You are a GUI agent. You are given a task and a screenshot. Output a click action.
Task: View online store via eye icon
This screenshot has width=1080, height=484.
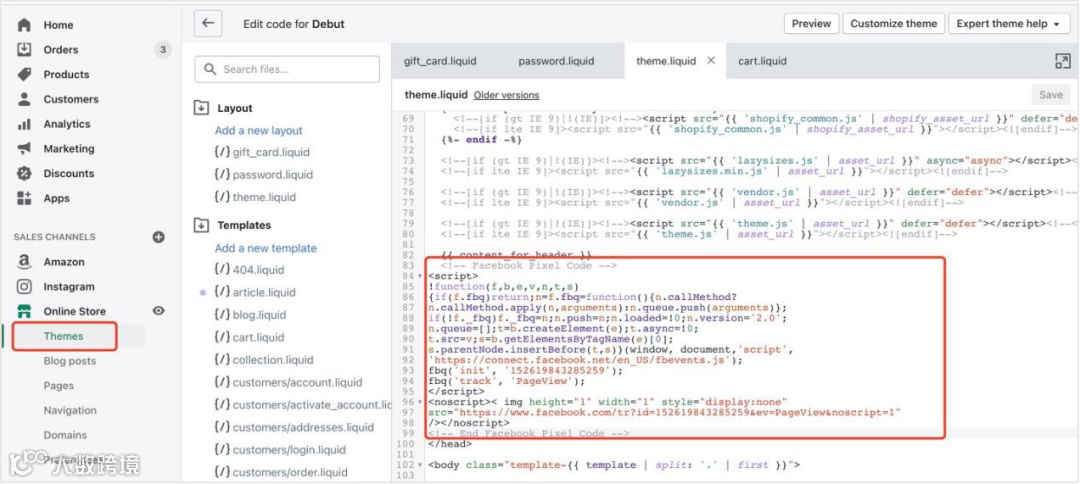[158, 311]
